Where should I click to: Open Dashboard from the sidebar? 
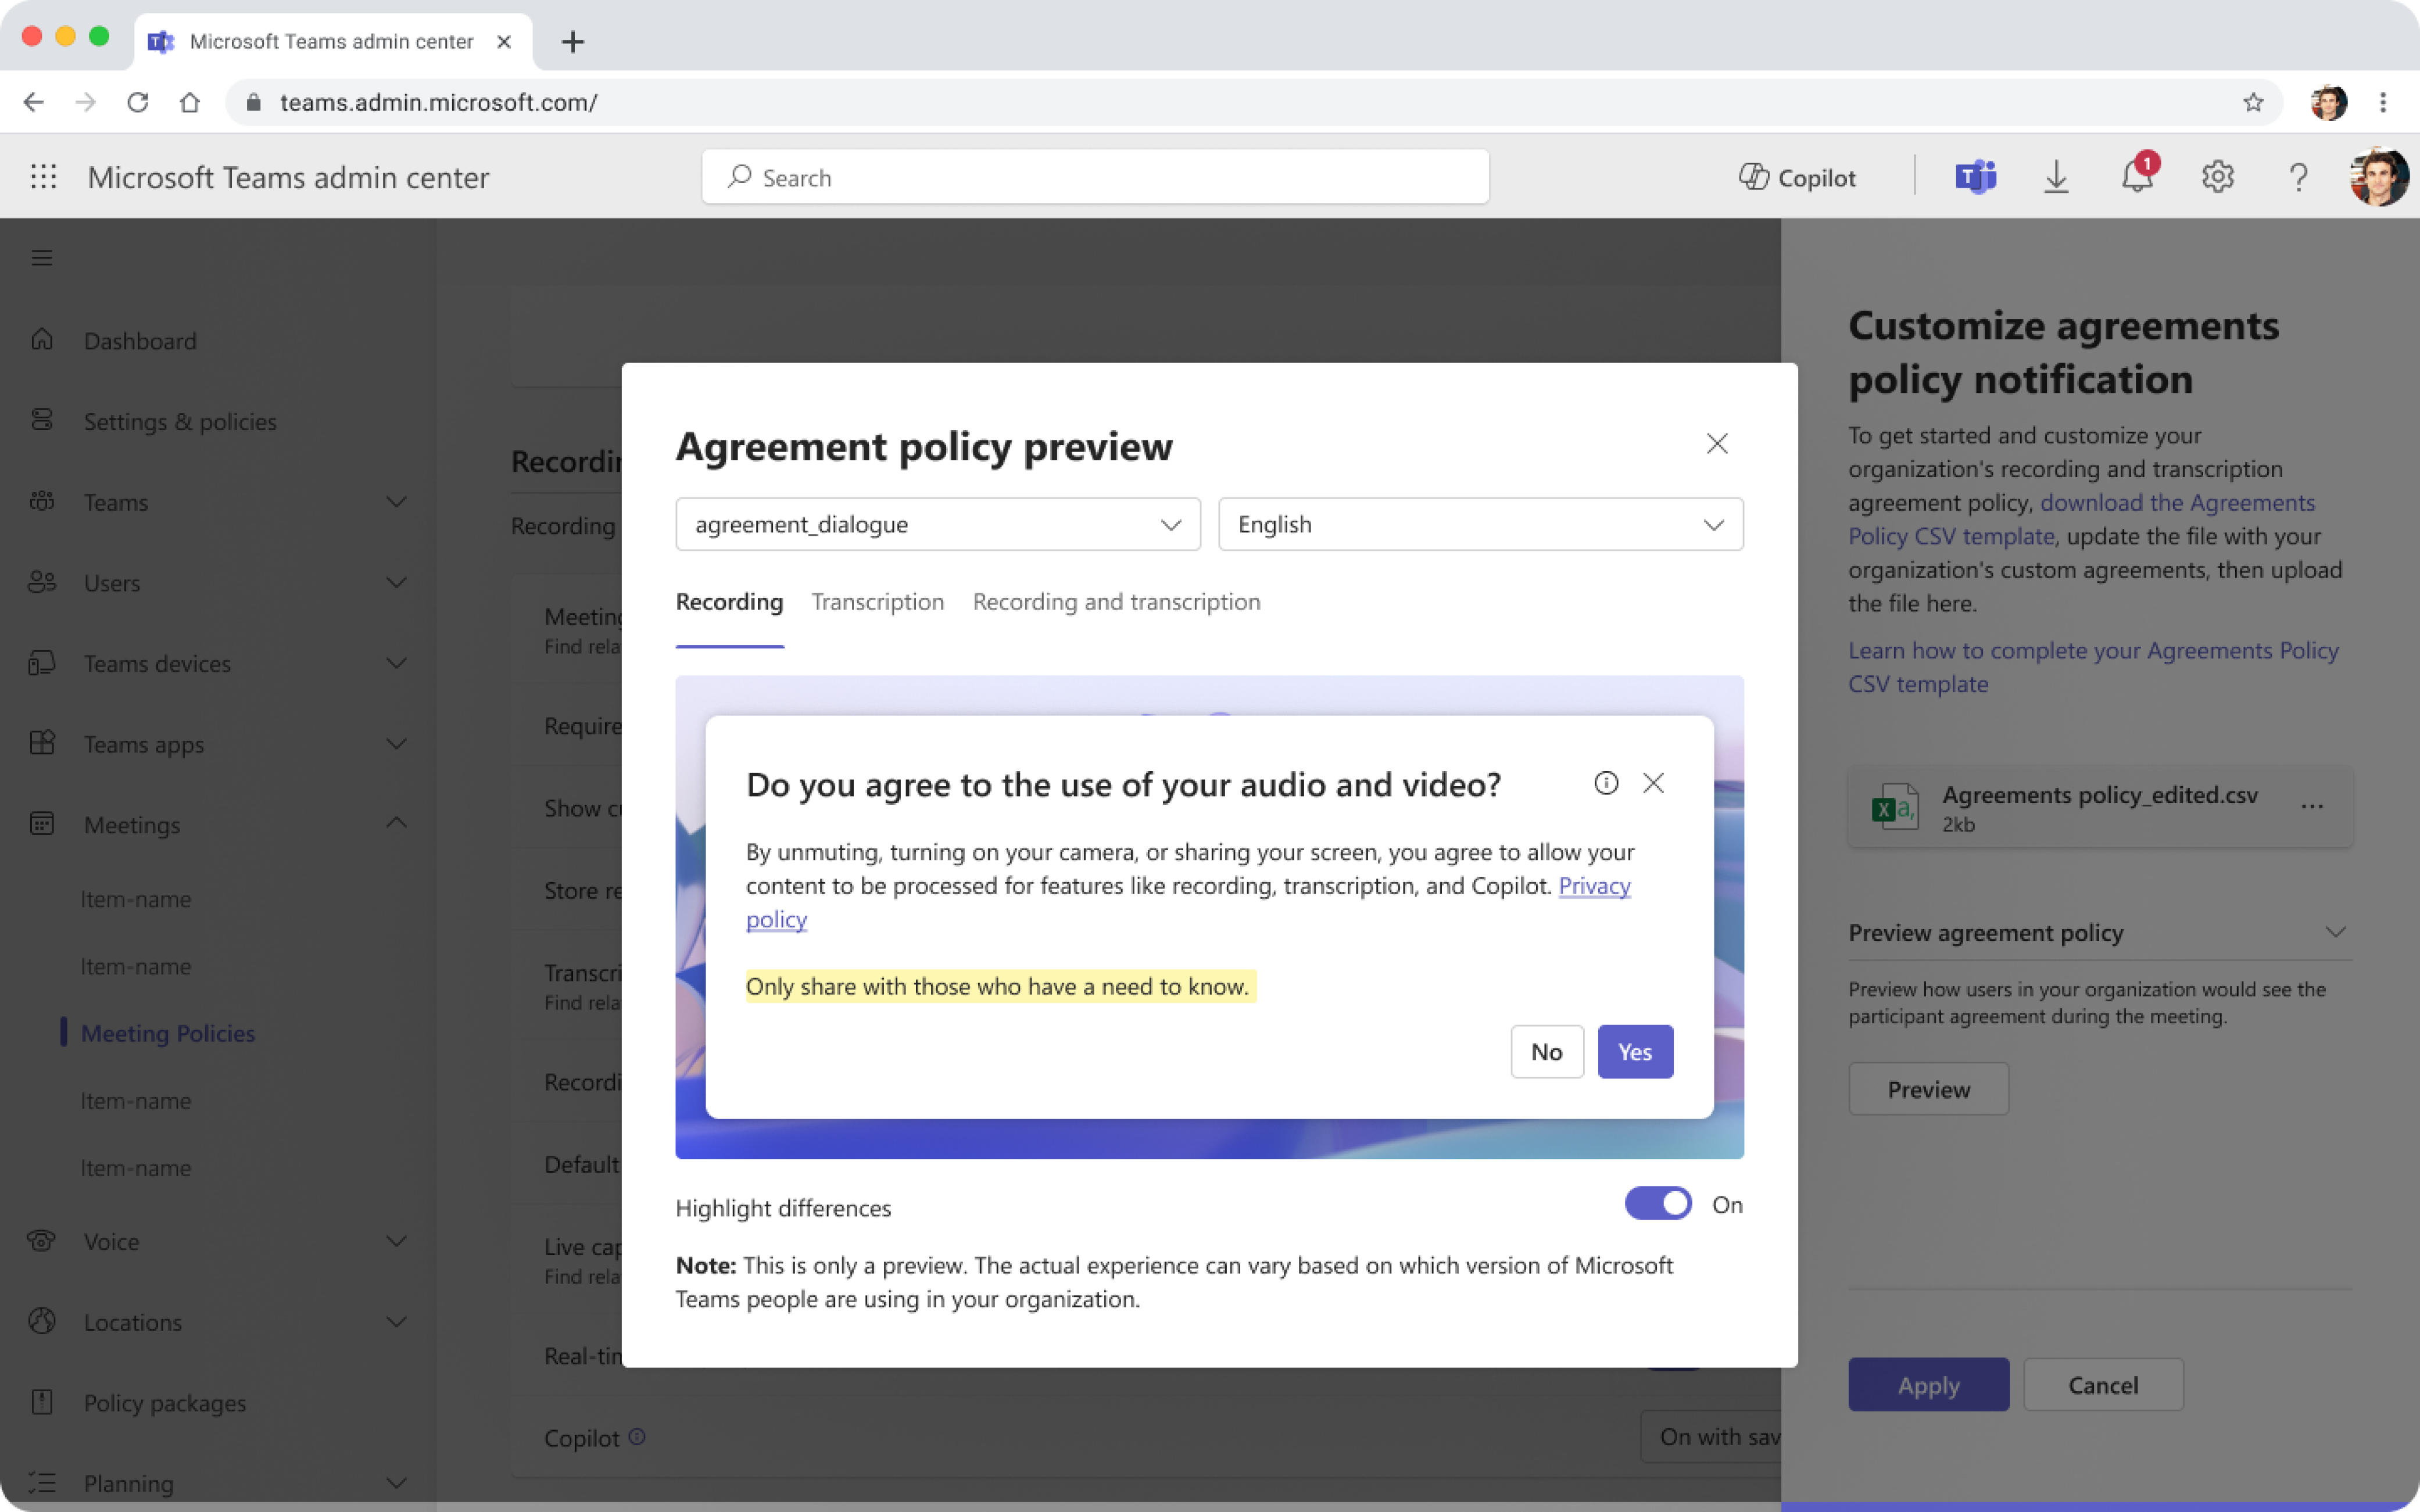pyautogui.click(x=140, y=341)
